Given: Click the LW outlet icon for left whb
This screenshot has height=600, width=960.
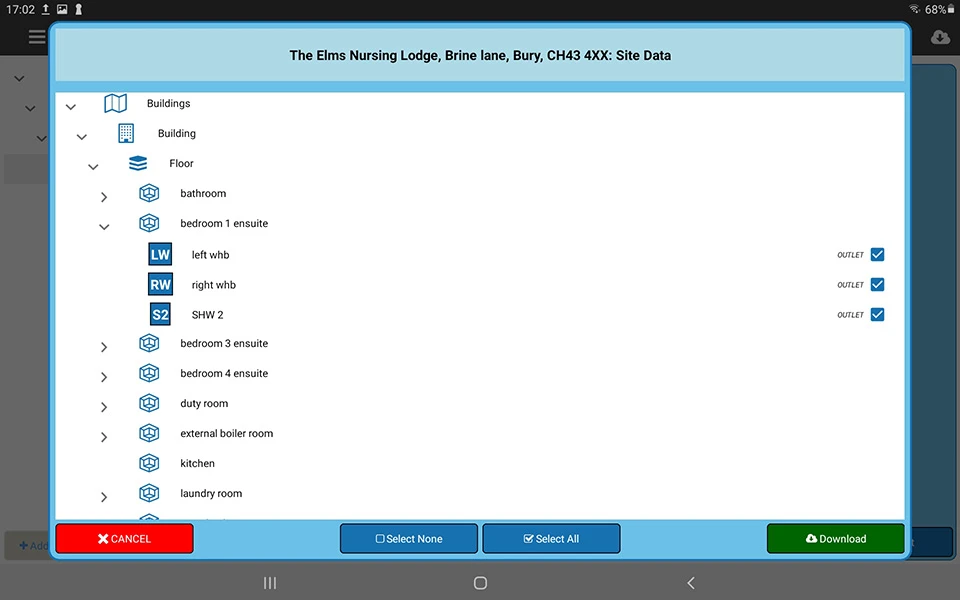Looking at the screenshot, I should point(160,254).
